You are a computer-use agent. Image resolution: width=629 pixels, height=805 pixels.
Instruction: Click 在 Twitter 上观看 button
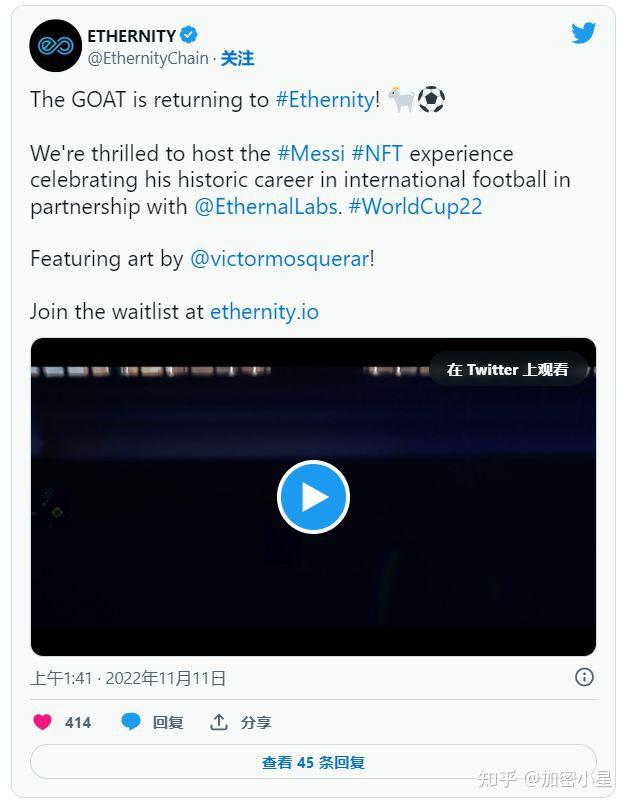[x=506, y=369]
